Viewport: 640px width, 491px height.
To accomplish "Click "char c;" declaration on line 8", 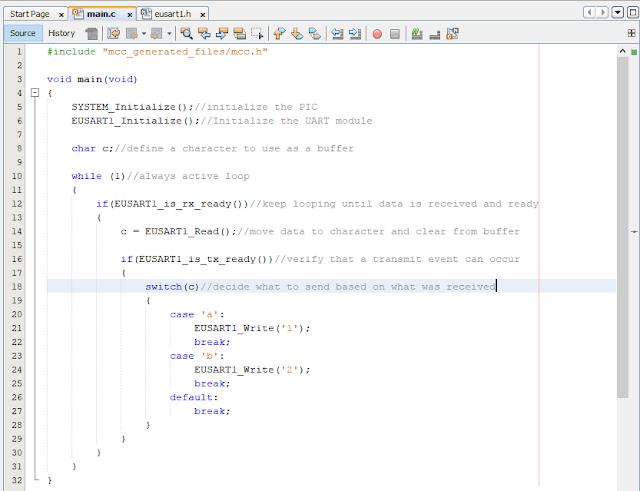I will tap(92, 149).
